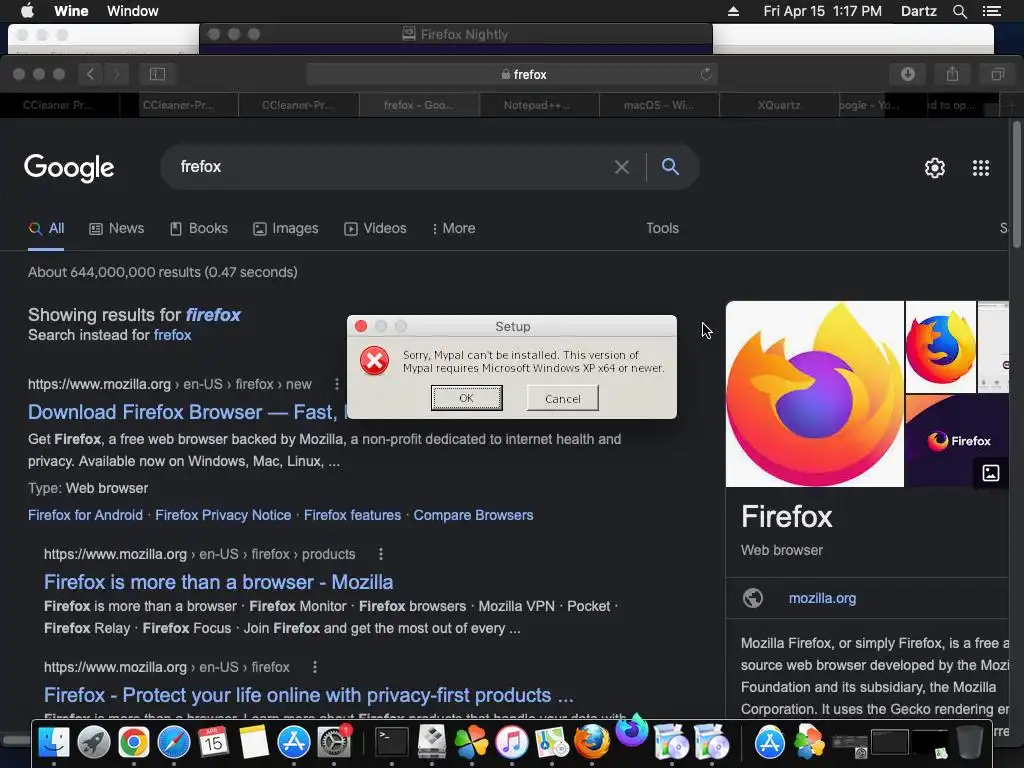Image resolution: width=1024 pixels, height=768 pixels.
Task: Open the Wine menu in menu bar
Action: click(x=71, y=11)
